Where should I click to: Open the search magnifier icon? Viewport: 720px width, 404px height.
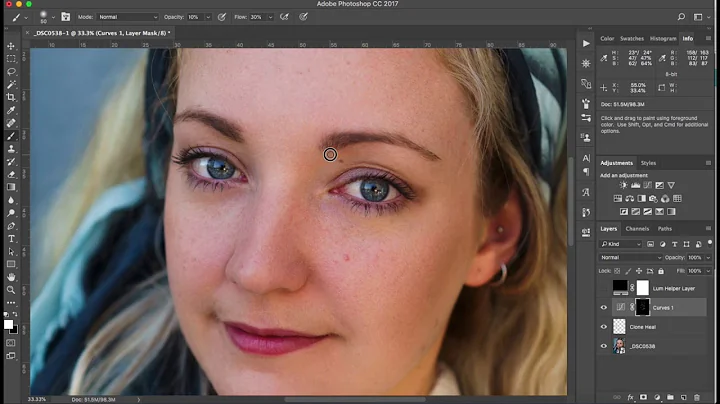pos(681,17)
